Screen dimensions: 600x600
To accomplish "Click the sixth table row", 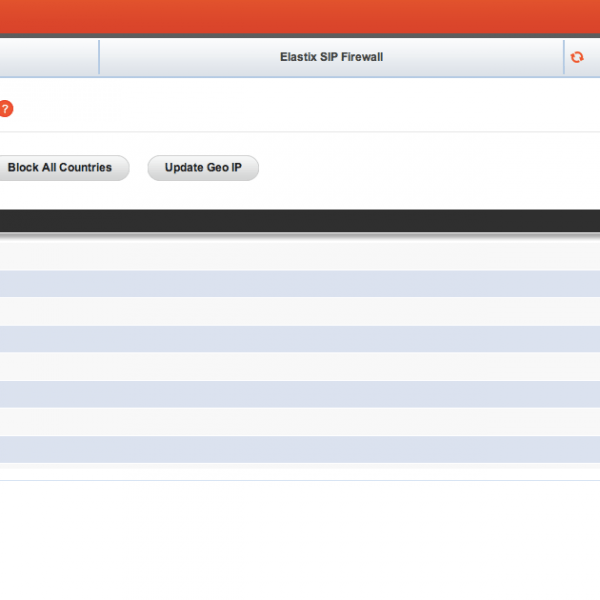I will [x=300, y=394].
